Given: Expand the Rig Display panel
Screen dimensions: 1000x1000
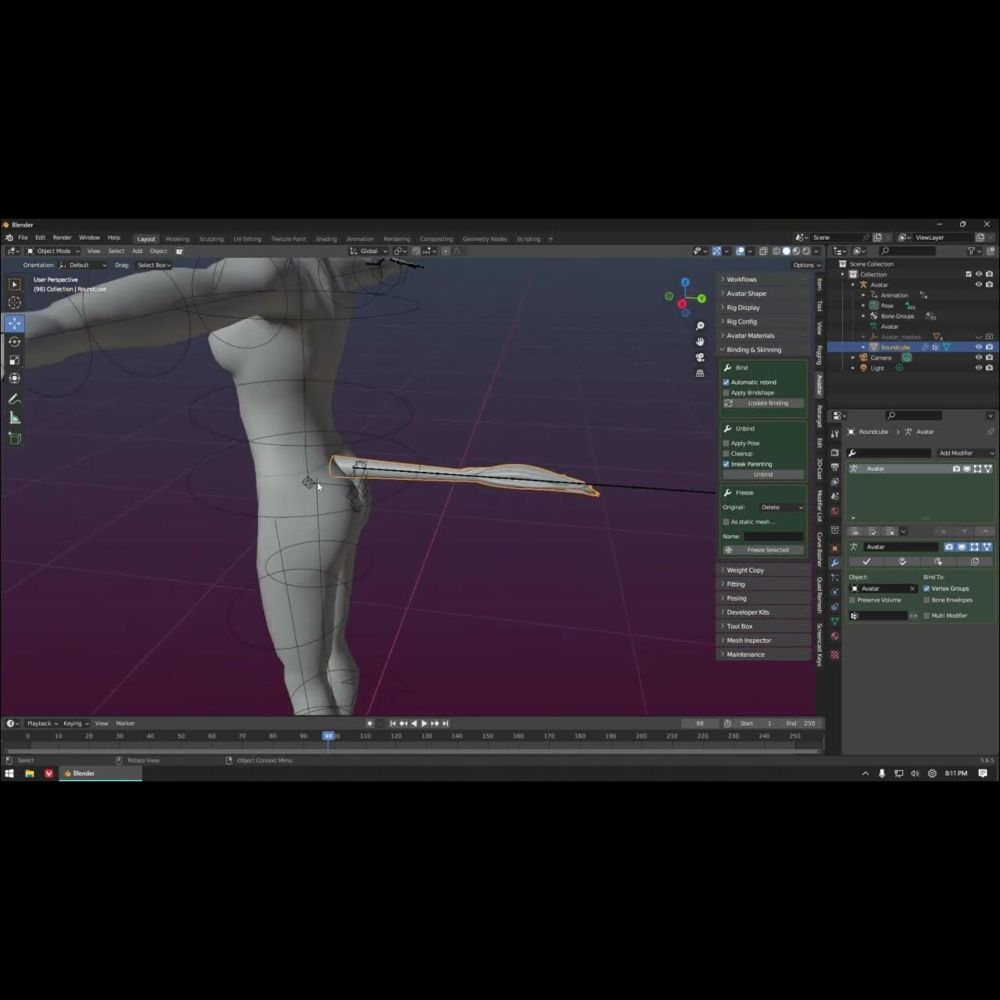Looking at the screenshot, I should [x=764, y=307].
